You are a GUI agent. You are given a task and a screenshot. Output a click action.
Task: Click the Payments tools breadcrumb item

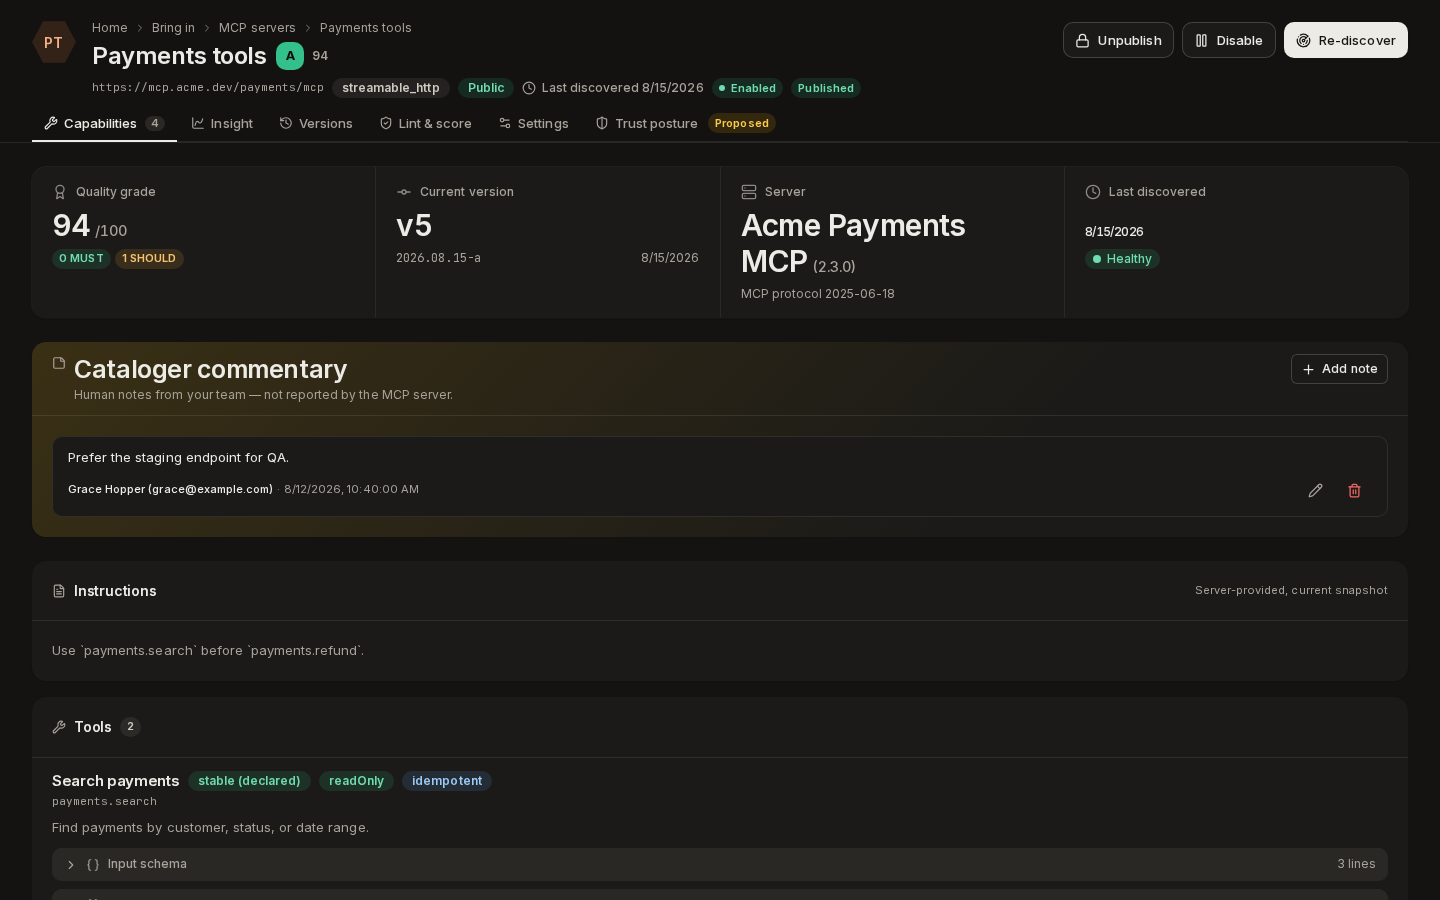[366, 28]
